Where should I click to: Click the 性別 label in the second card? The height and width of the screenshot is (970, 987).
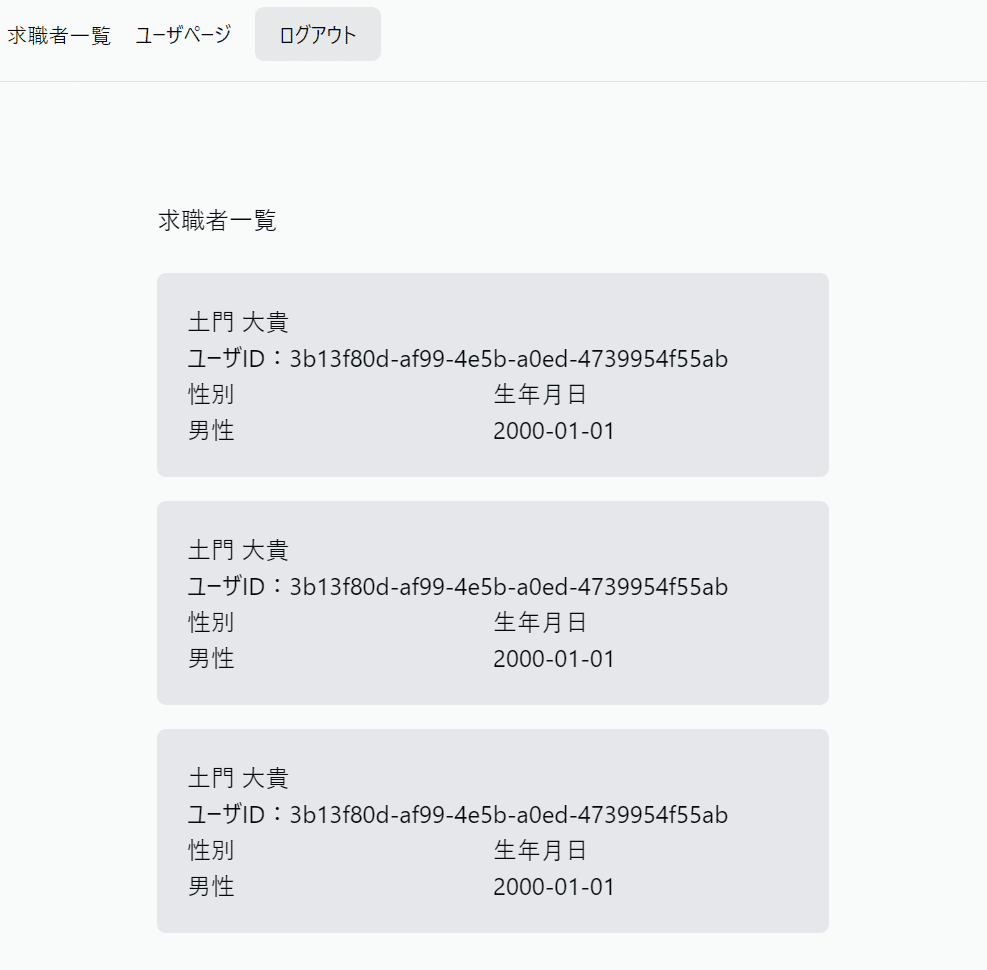211,623
